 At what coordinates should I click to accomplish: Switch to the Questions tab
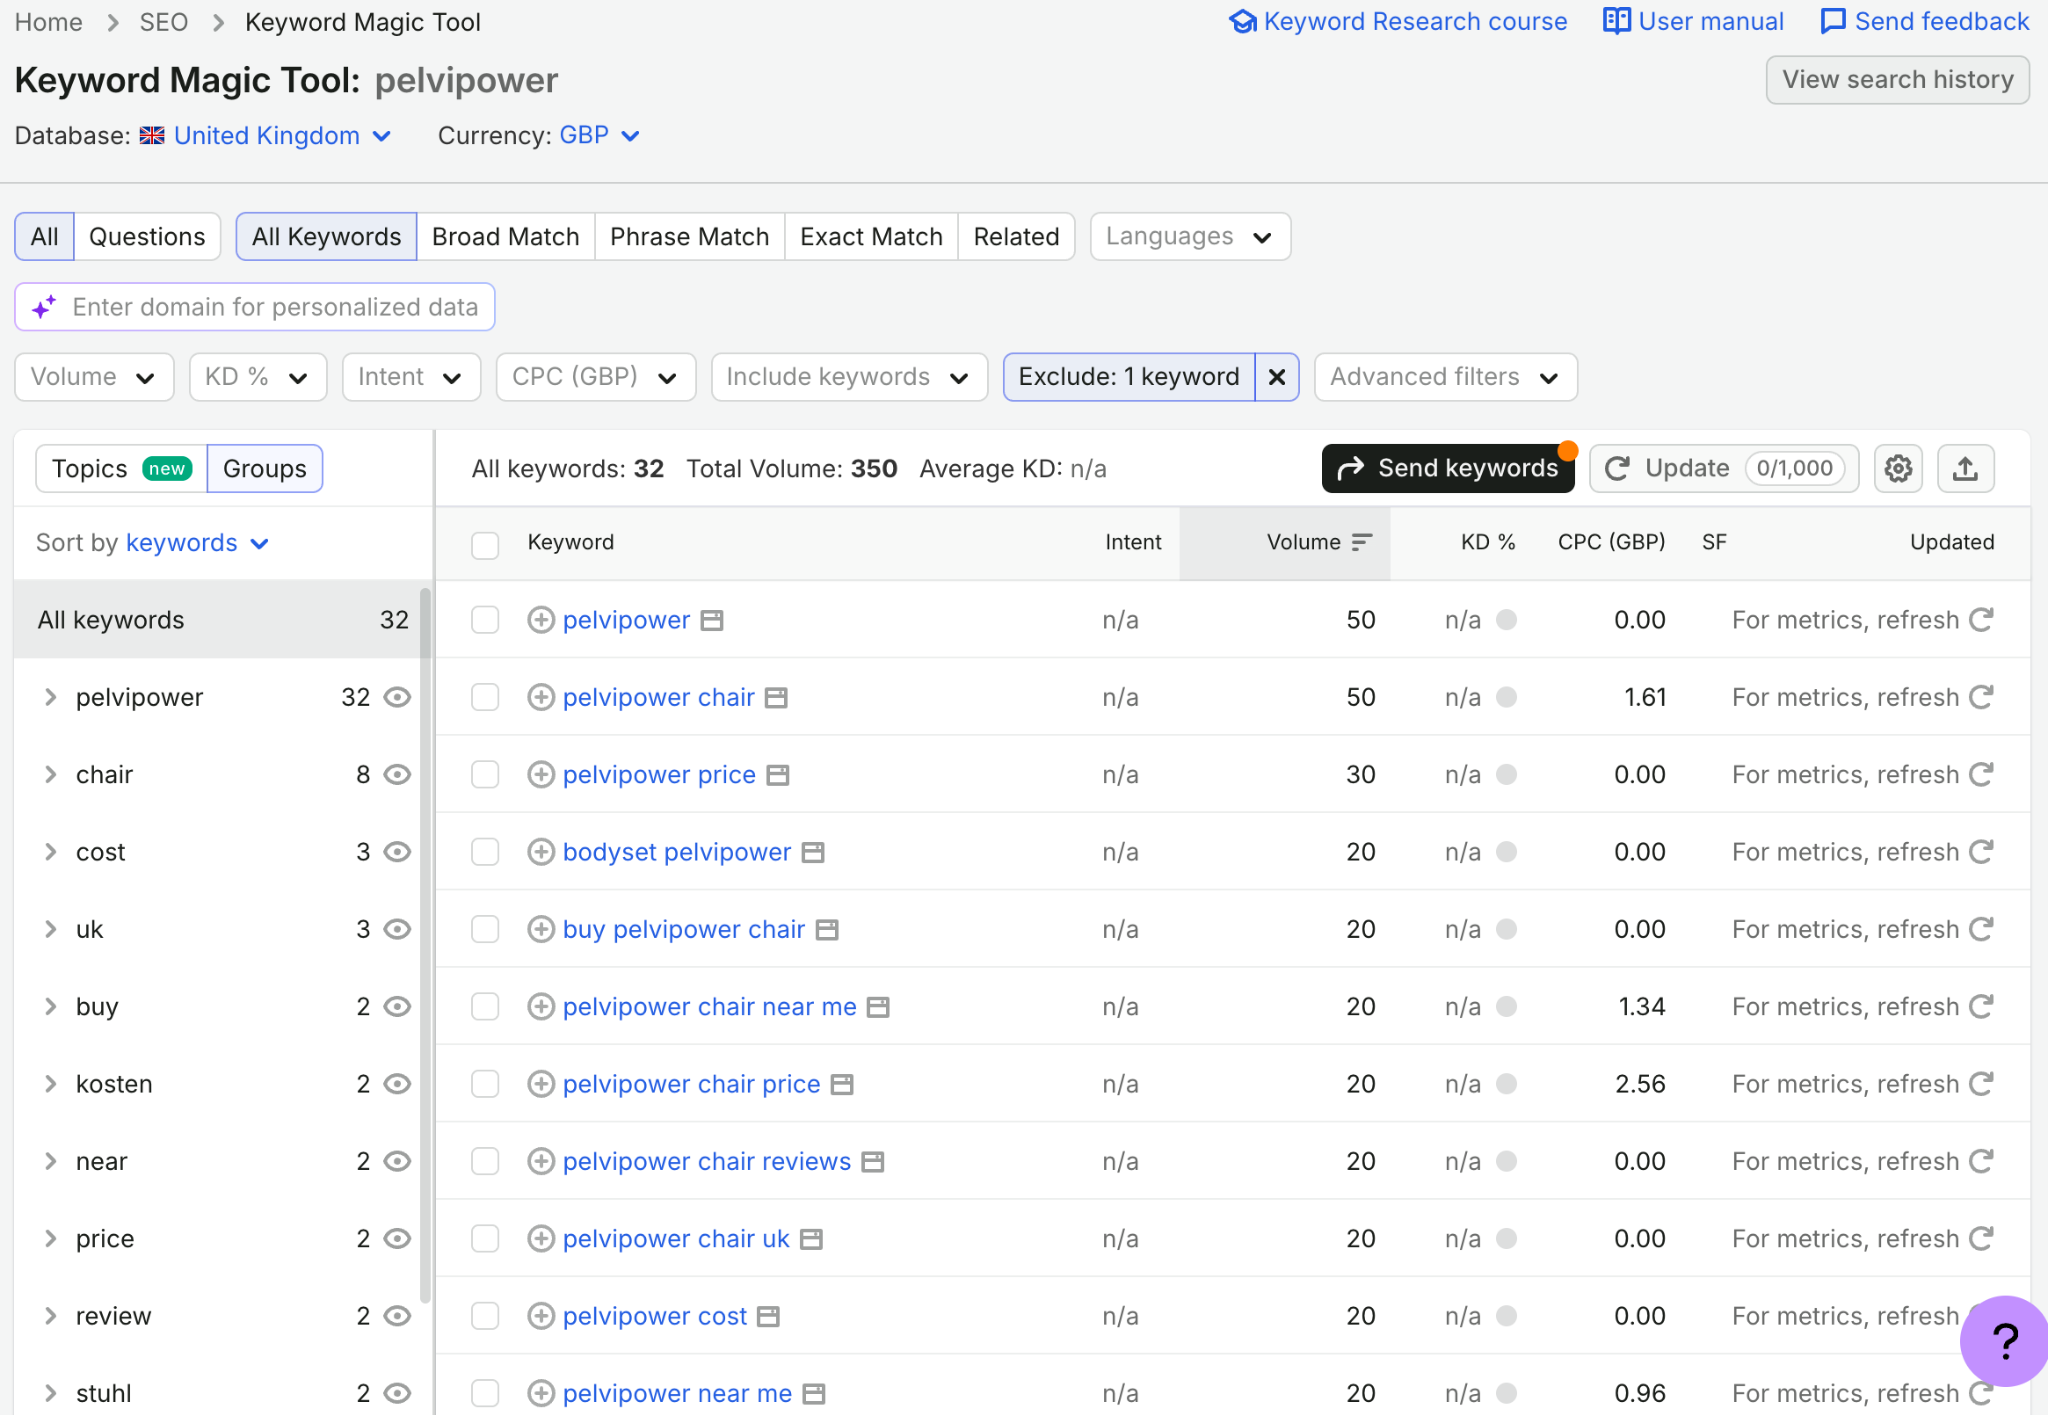(147, 237)
